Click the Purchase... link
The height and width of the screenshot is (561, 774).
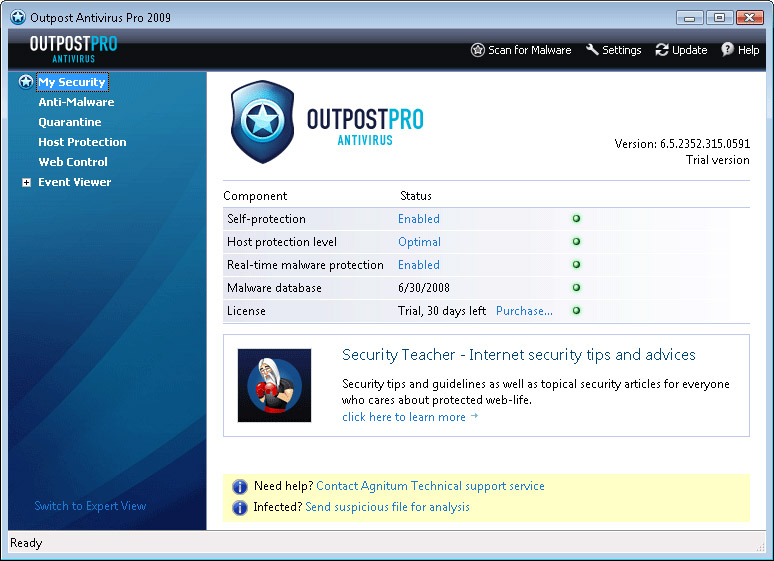[524, 311]
